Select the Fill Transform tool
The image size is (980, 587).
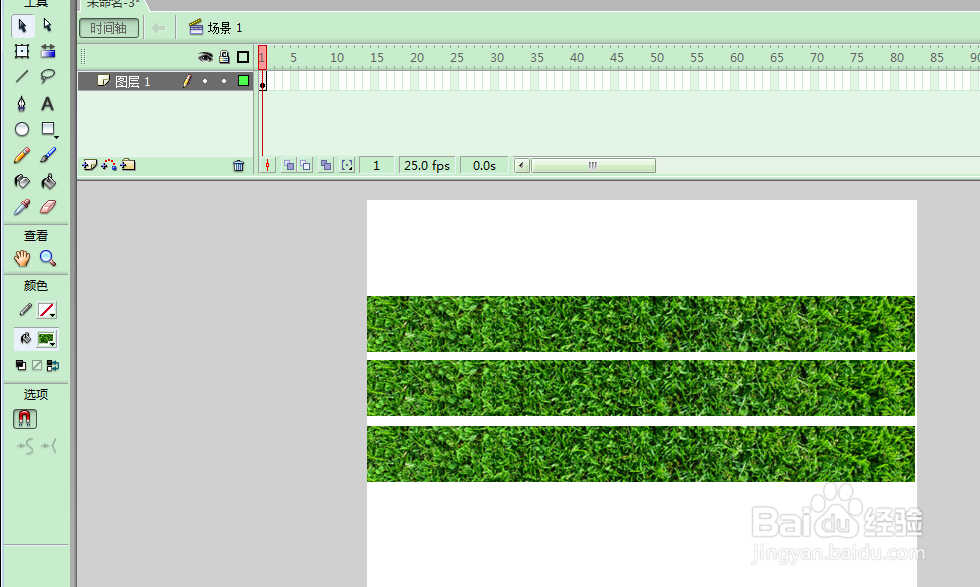pyautogui.click(x=48, y=51)
